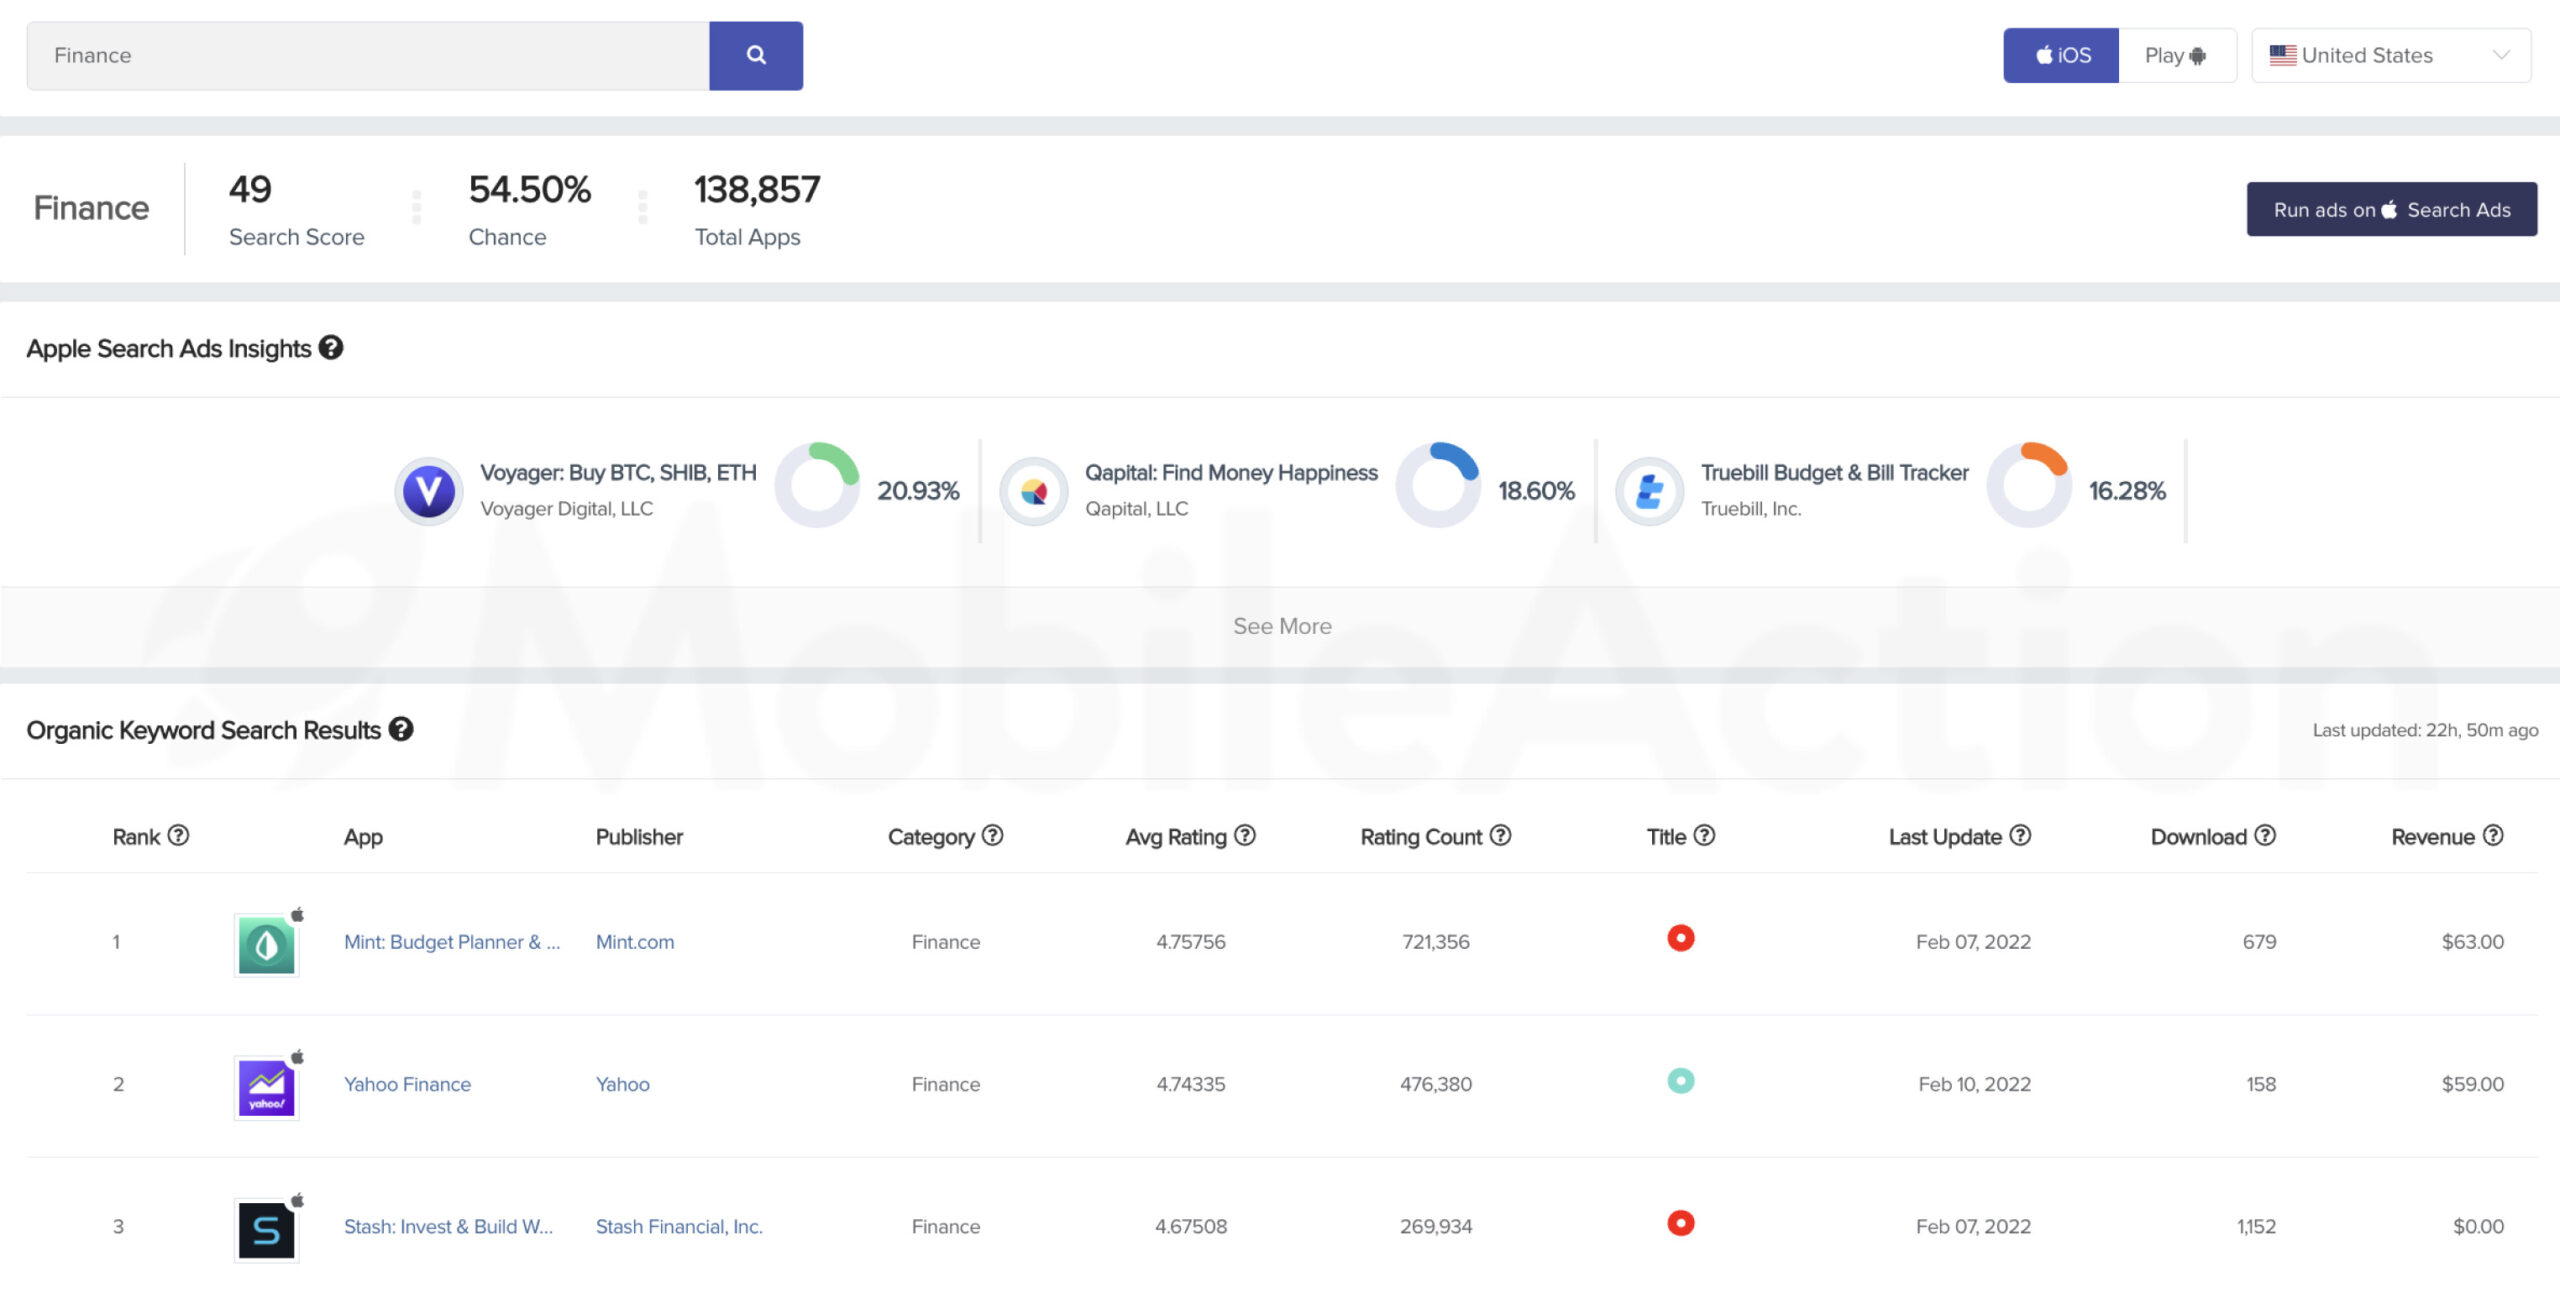Image resolution: width=2560 pixels, height=1298 pixels.
Task: Click Mint's 721,356 rating count
Action: click(1436, 942)
